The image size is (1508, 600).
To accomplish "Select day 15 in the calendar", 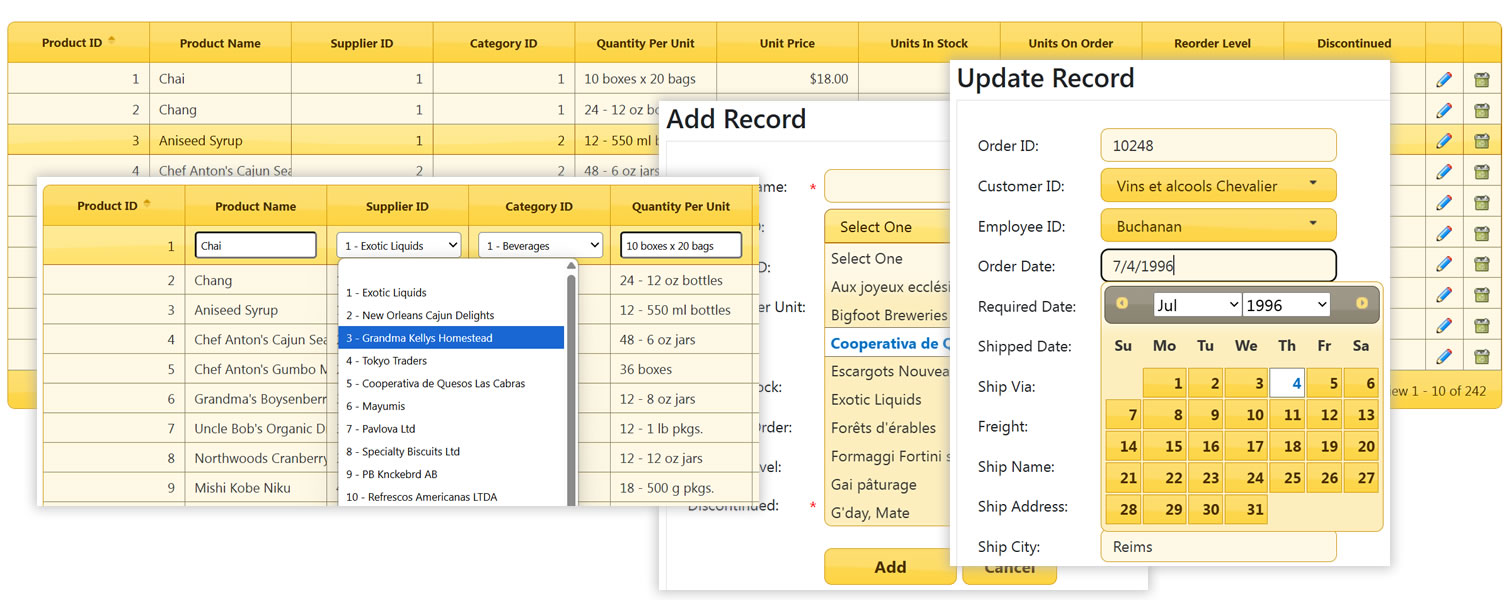I will click(x=1164, y=447).
